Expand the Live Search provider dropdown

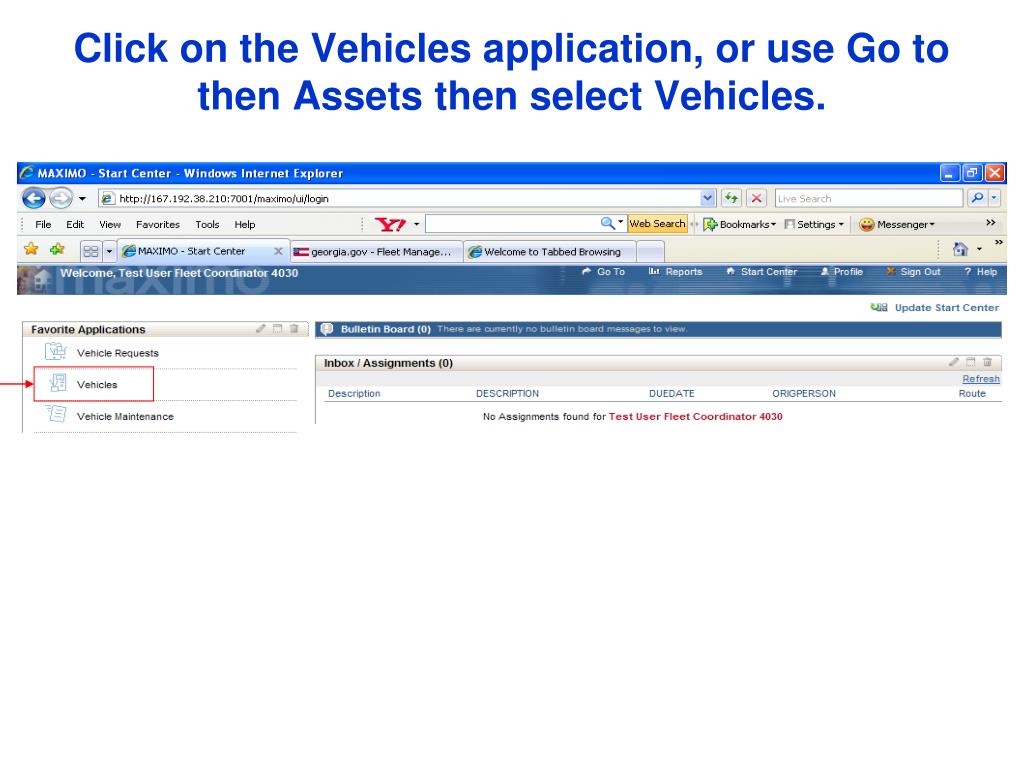[x=994, y=198]
